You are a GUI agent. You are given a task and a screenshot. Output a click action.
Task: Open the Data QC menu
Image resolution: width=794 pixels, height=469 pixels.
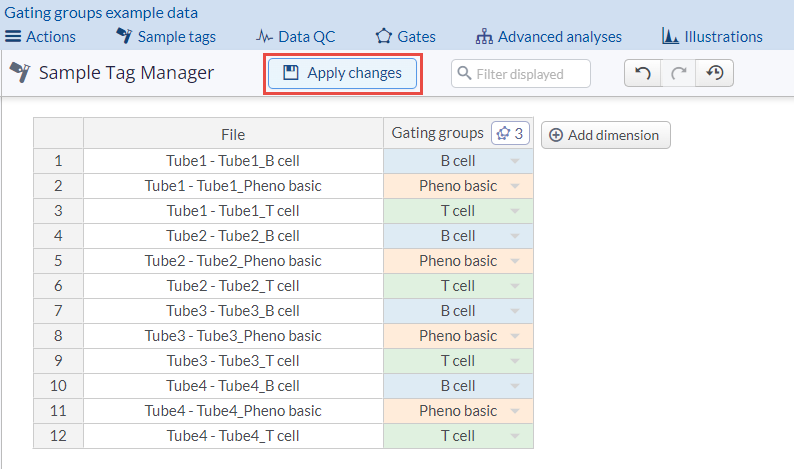tap(295, 37)
